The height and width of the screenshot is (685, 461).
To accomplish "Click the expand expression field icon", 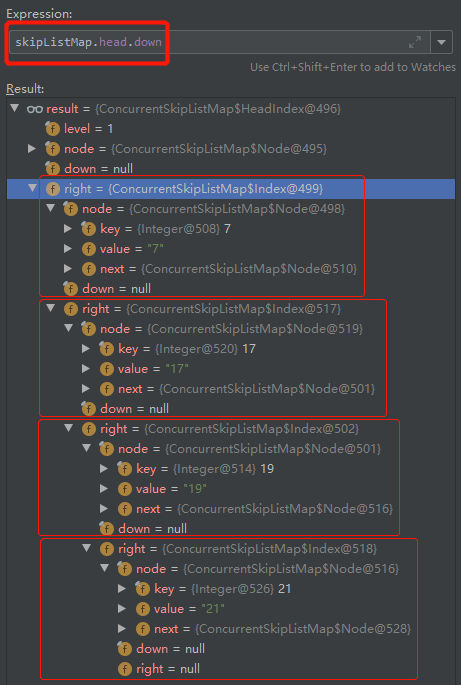I will (415, 42).
